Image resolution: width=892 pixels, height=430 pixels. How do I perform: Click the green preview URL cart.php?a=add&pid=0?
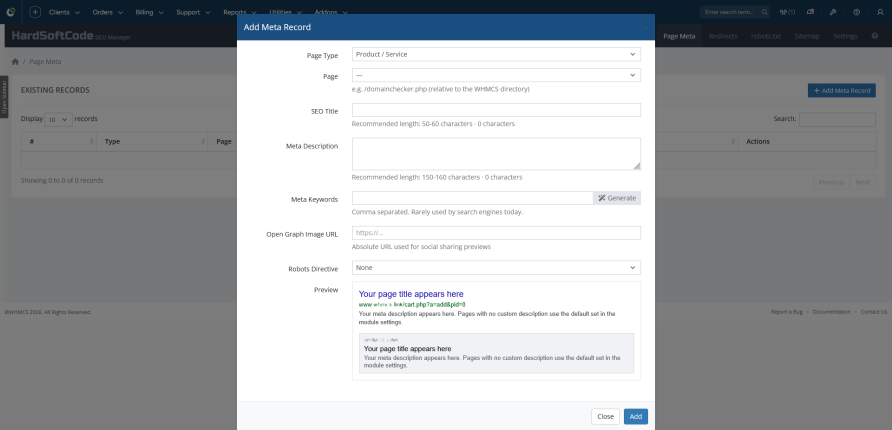412,304
